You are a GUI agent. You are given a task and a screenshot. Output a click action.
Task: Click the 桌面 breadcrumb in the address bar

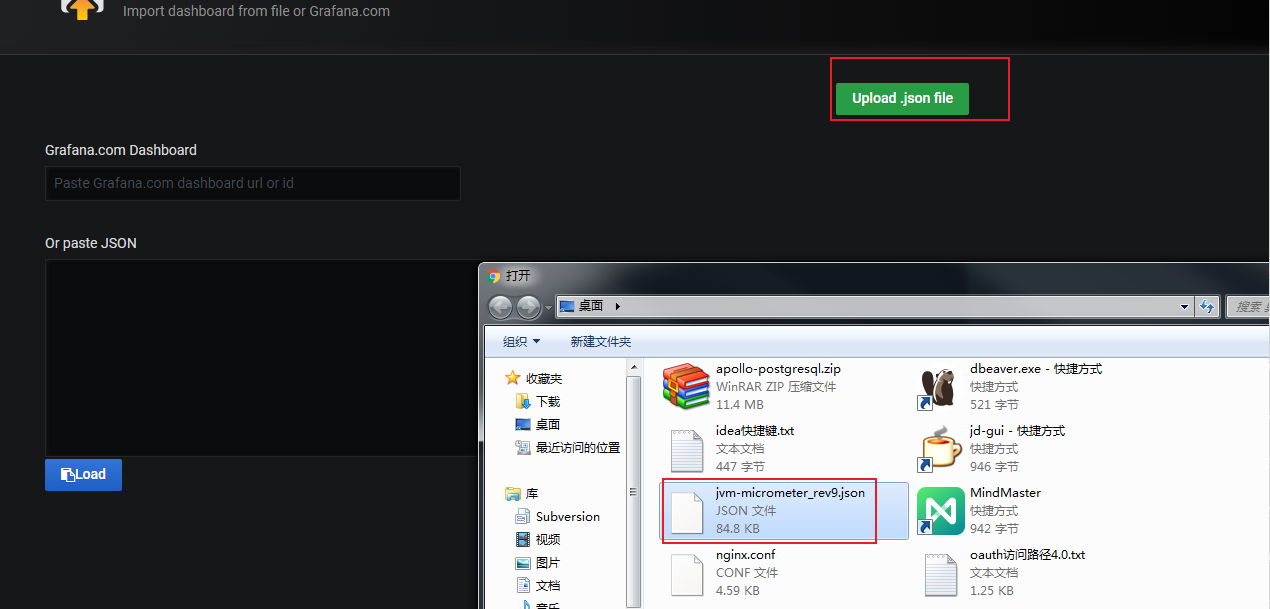590,306
